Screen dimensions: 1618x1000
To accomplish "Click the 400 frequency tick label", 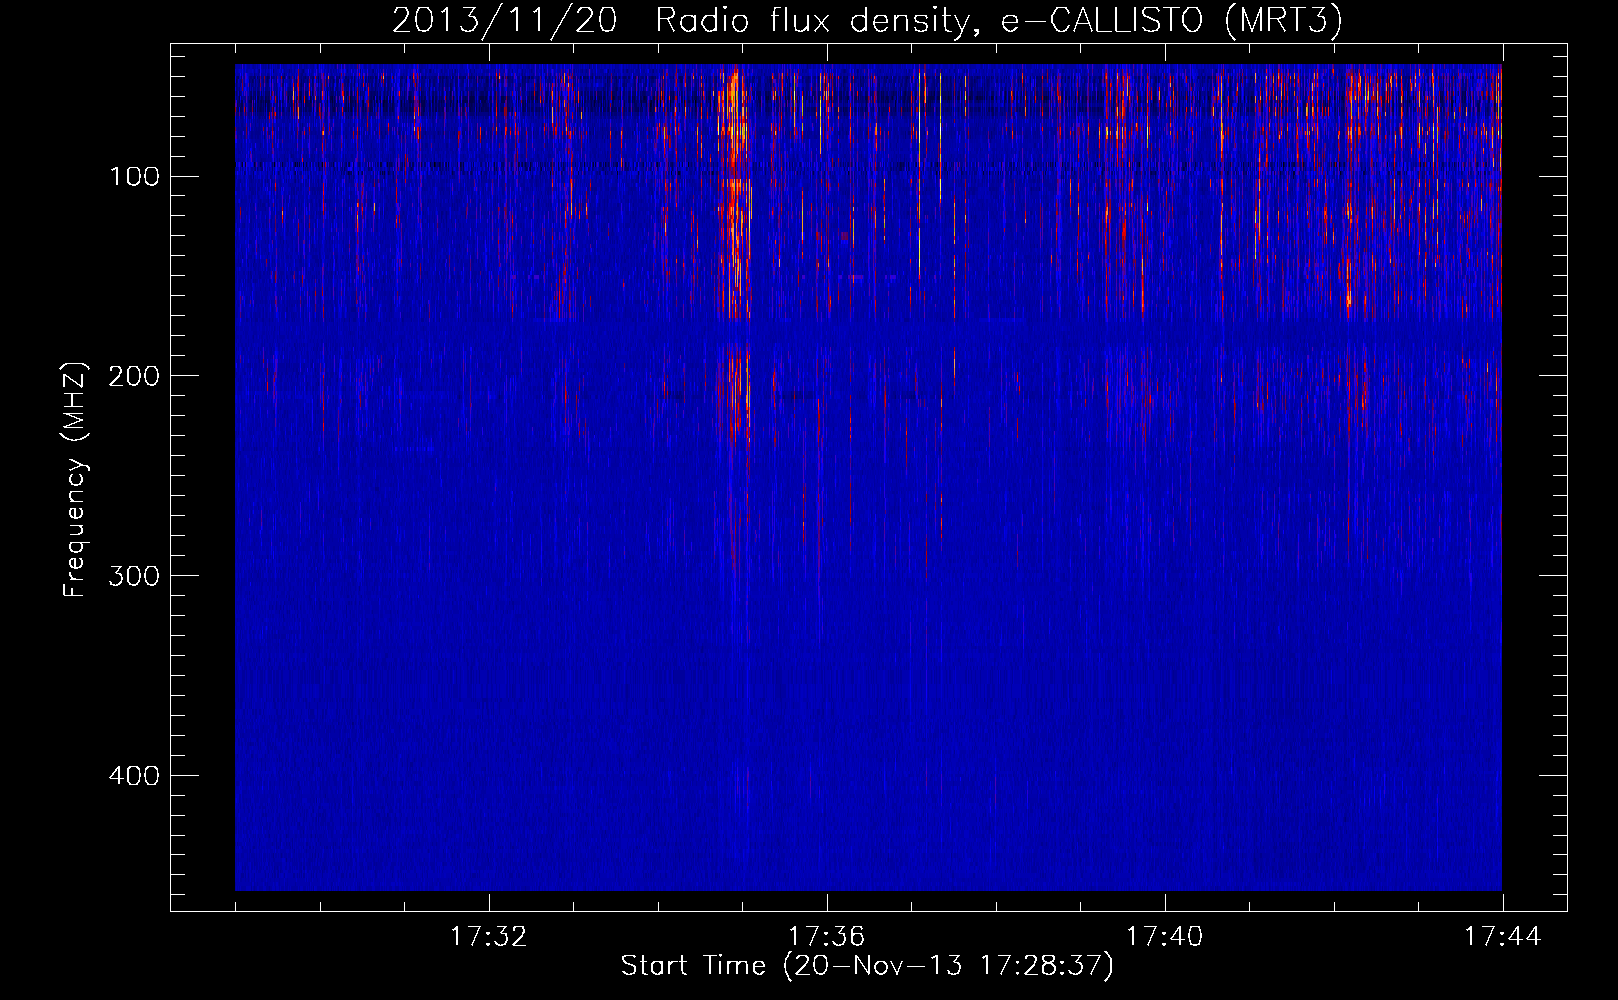I will pyautogui.click(x=134, y=776).
